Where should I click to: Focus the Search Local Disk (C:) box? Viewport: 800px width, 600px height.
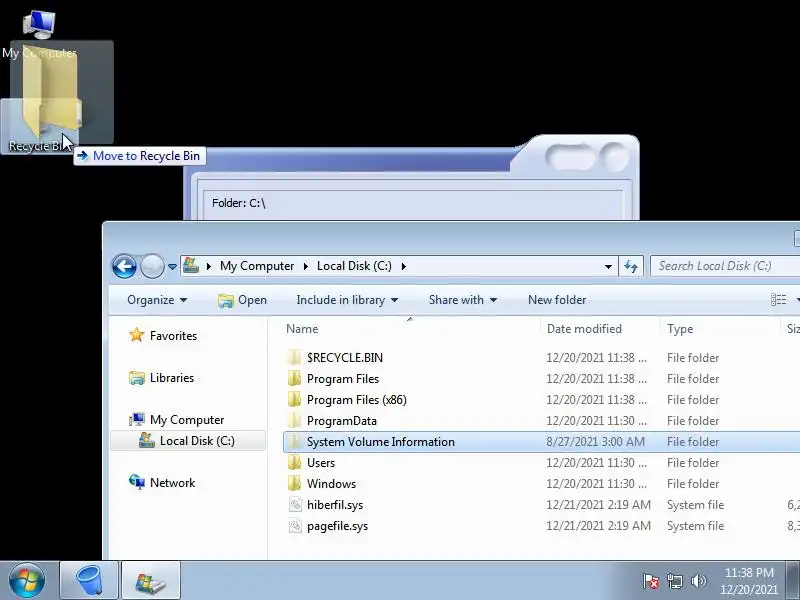[724, 266]
